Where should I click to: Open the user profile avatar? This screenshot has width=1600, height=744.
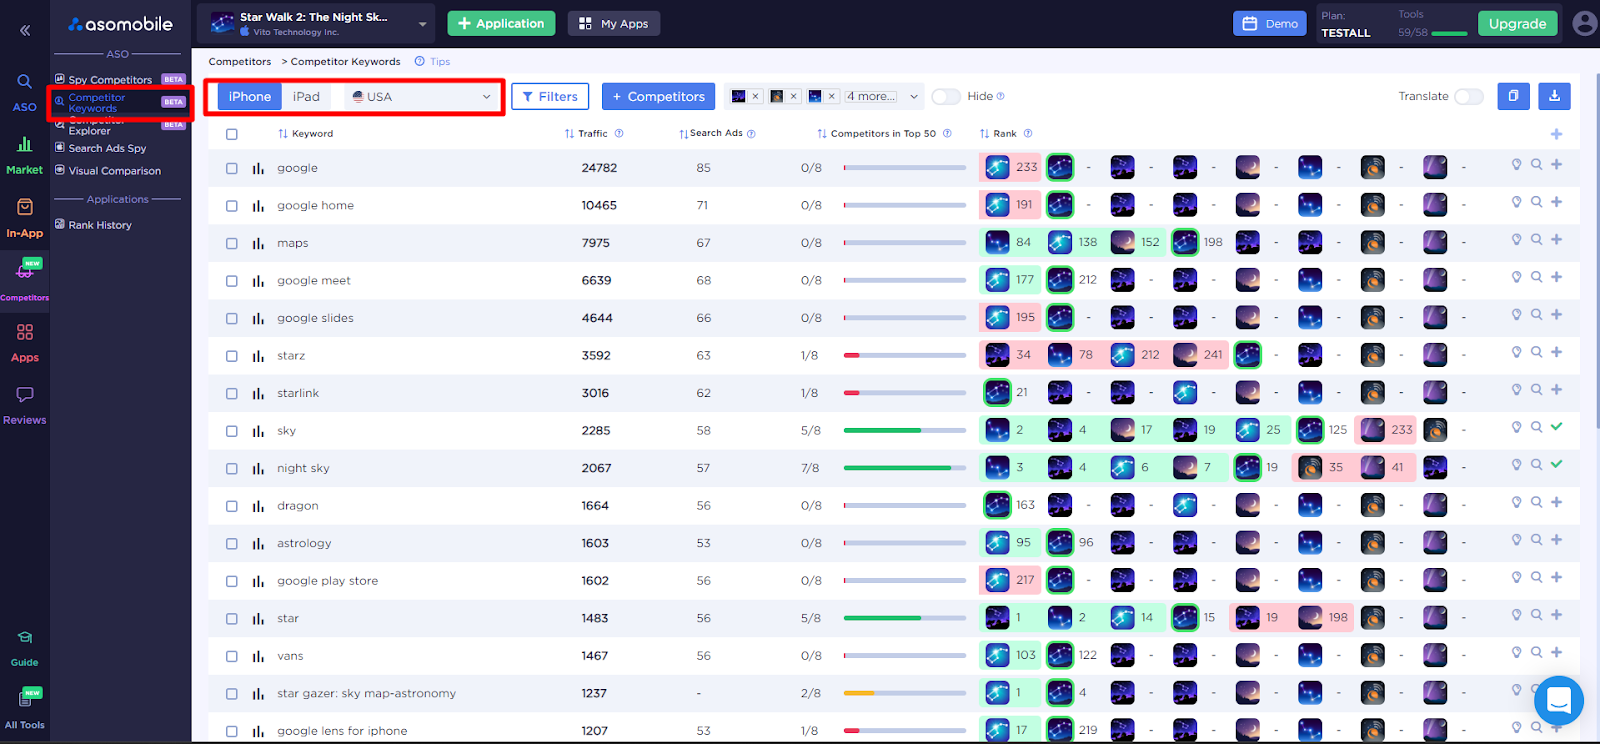(x=1584, y=23)
